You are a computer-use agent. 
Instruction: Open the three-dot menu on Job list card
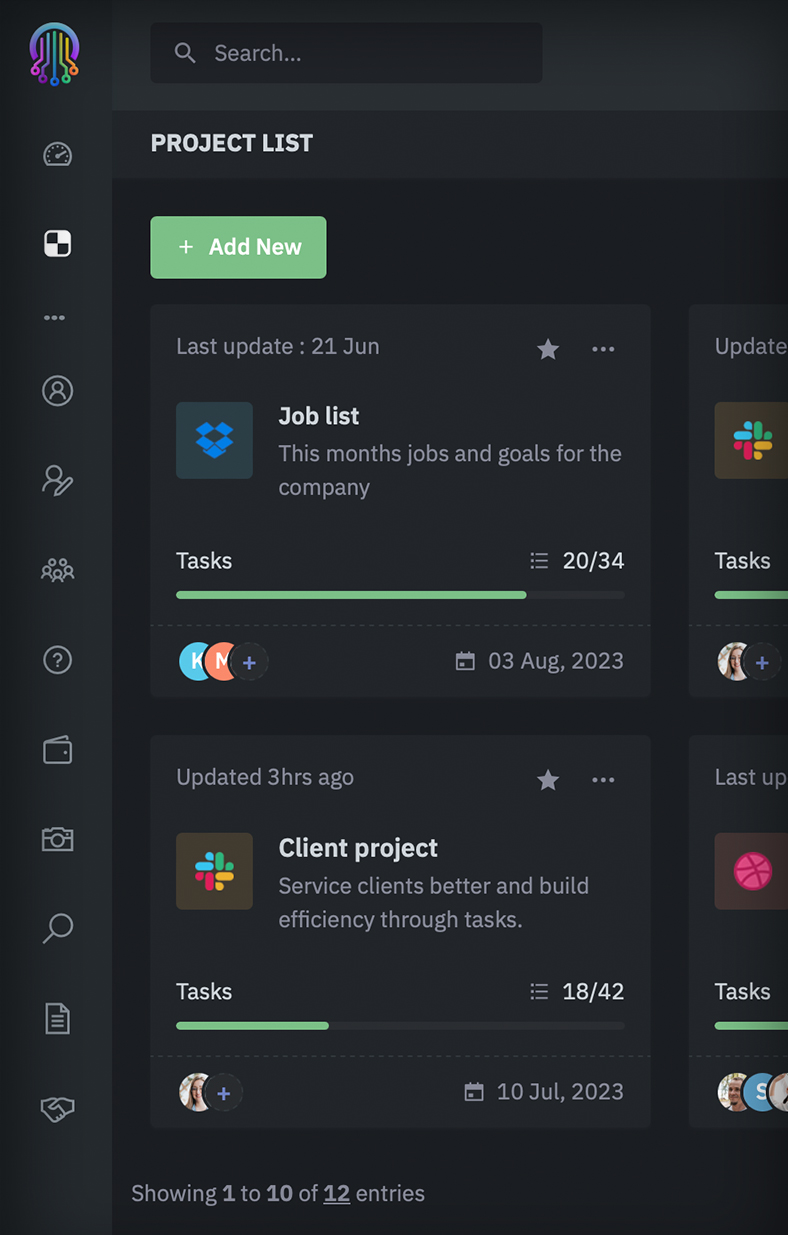[603, 349]
